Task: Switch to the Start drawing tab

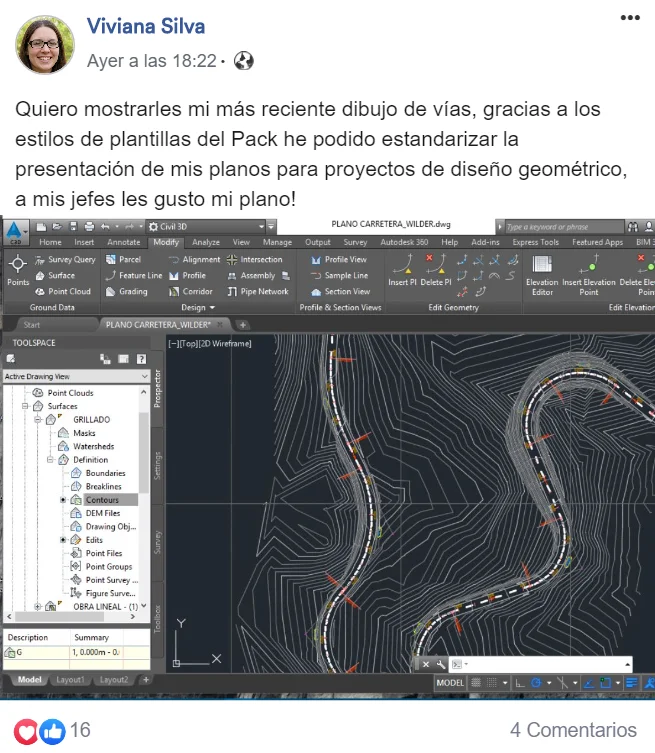Action: point(32,325)
